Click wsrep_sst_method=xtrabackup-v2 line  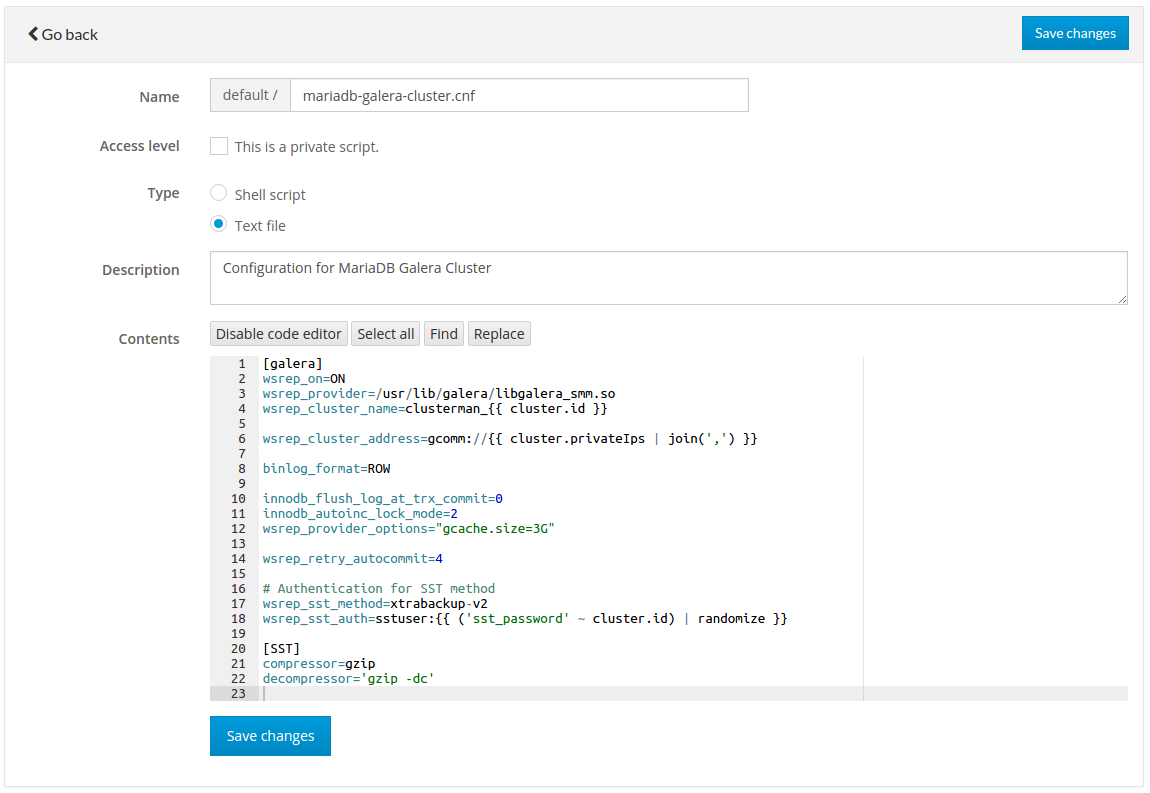click(x=375, y=604)
